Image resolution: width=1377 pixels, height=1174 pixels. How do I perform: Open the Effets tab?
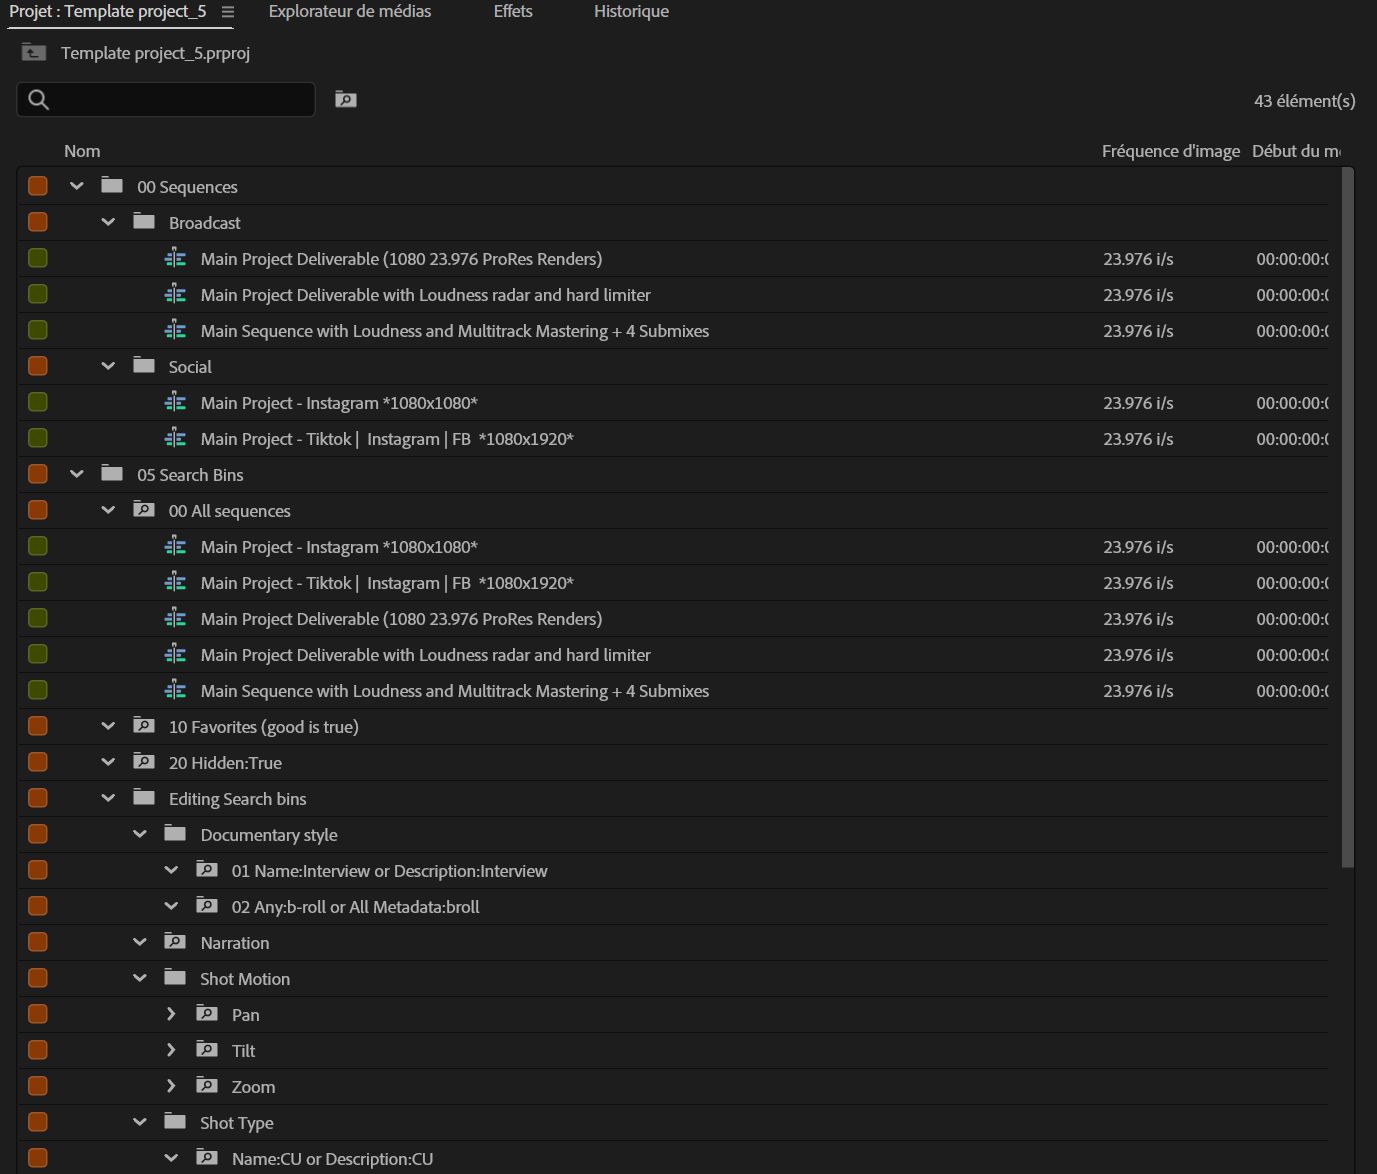click(513, 12)
